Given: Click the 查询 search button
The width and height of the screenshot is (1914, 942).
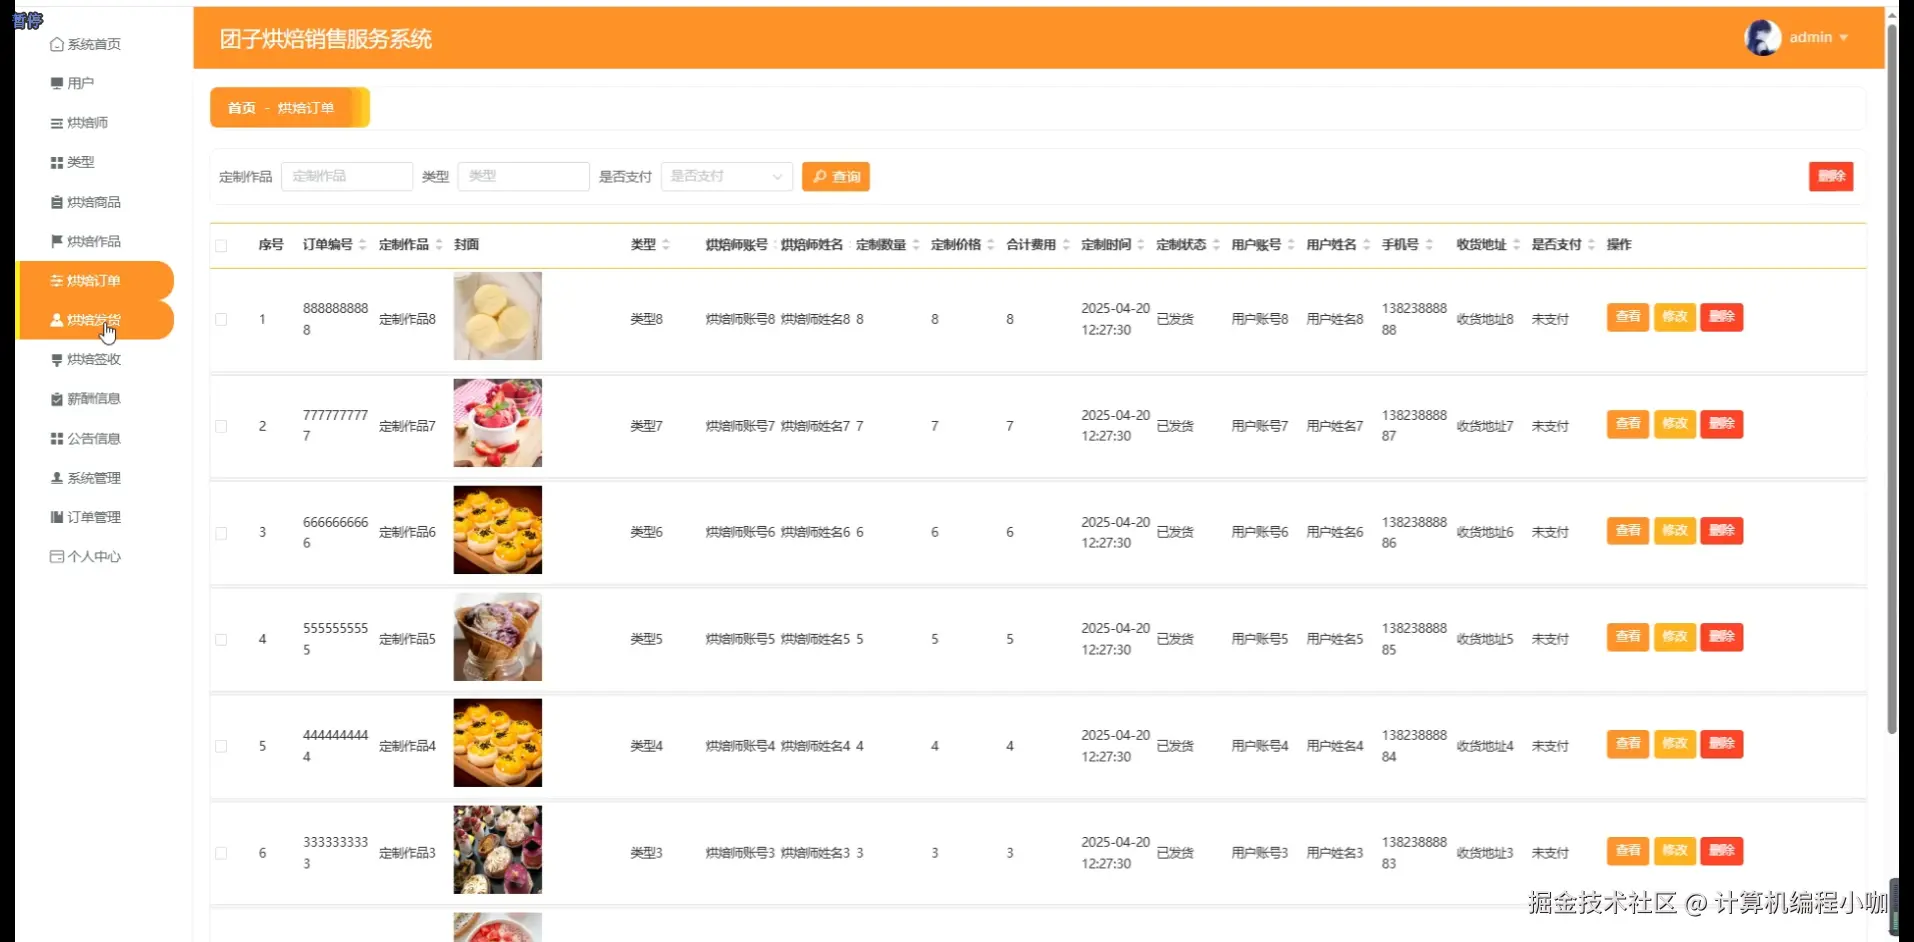Looking at the screenshot, I should pos(836,177).
